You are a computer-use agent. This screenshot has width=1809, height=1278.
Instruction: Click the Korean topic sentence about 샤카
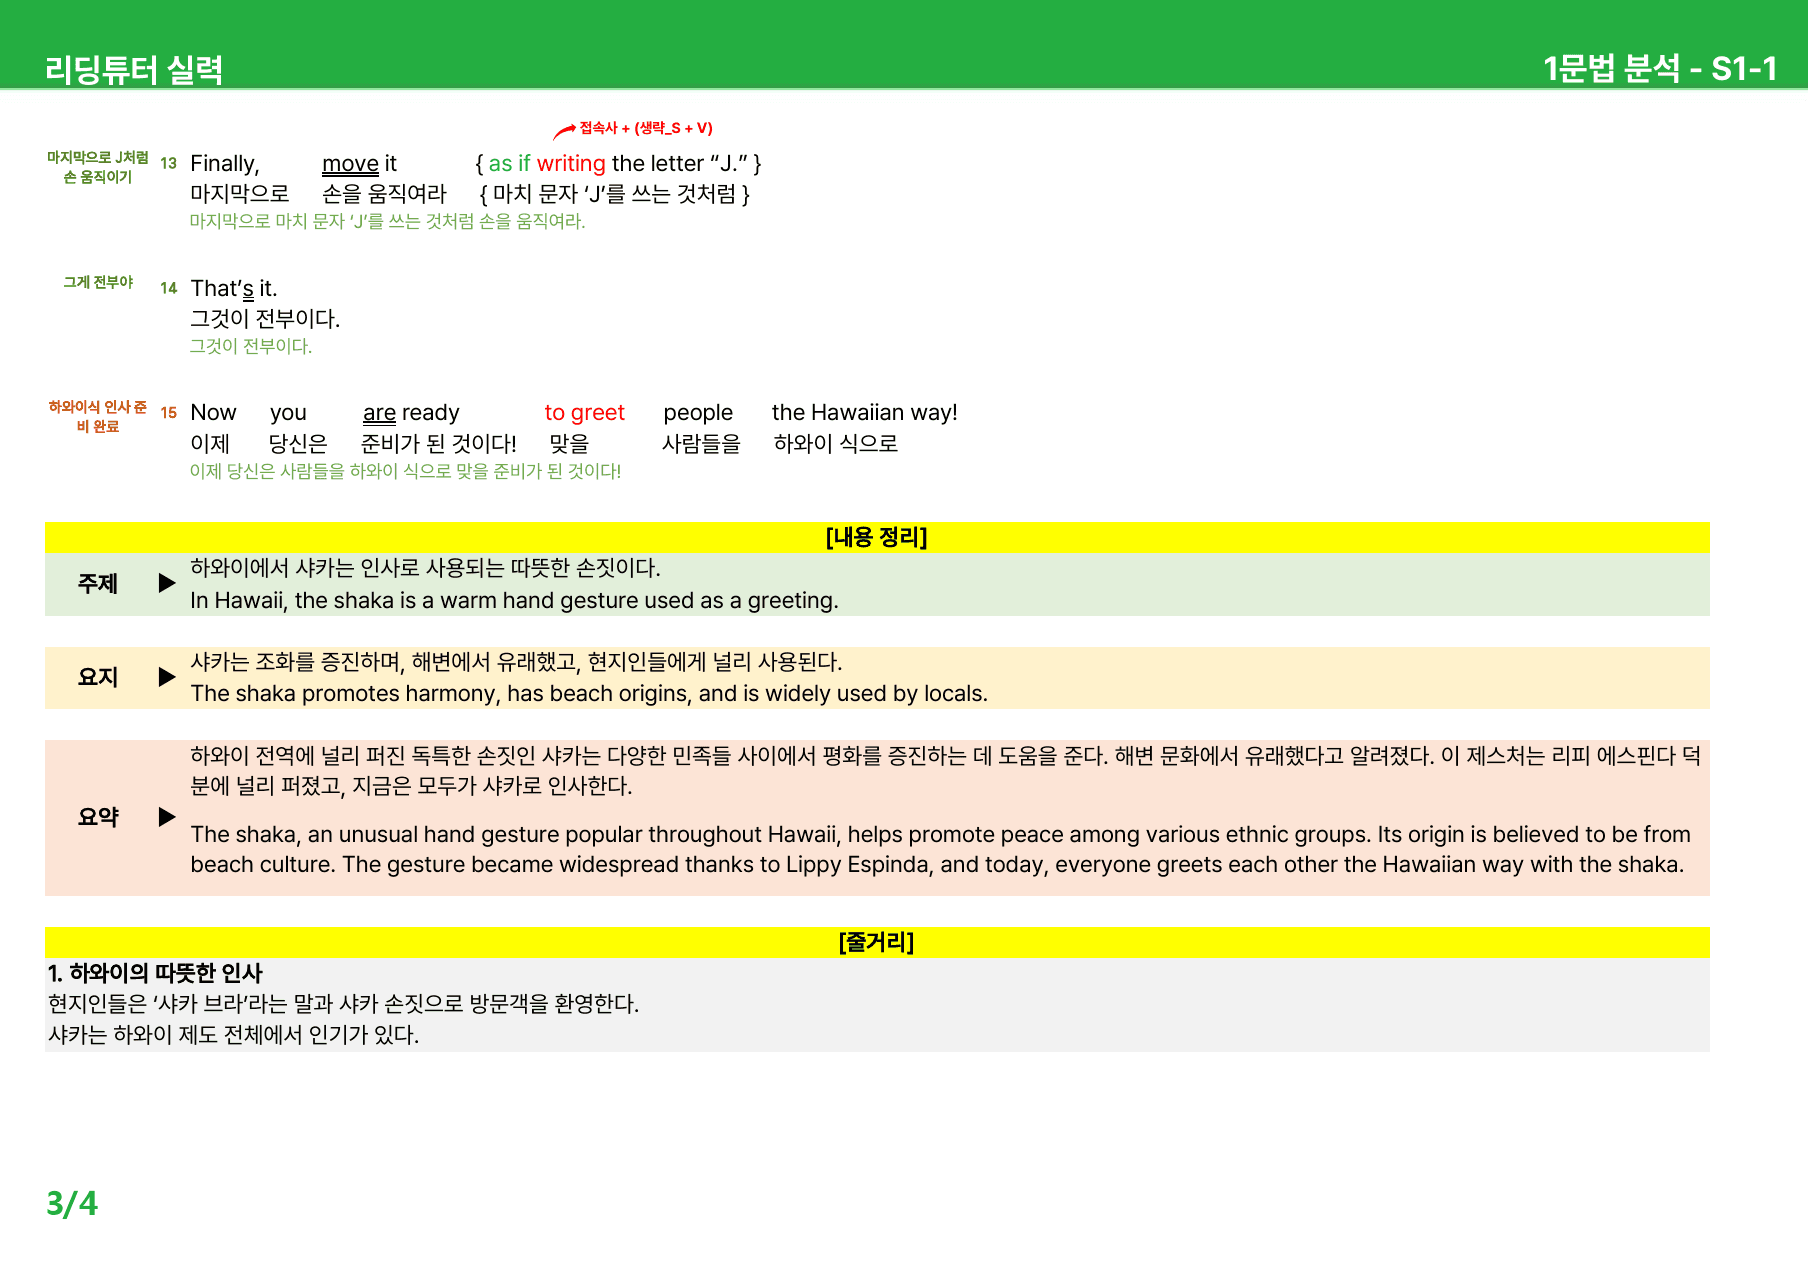426,568
